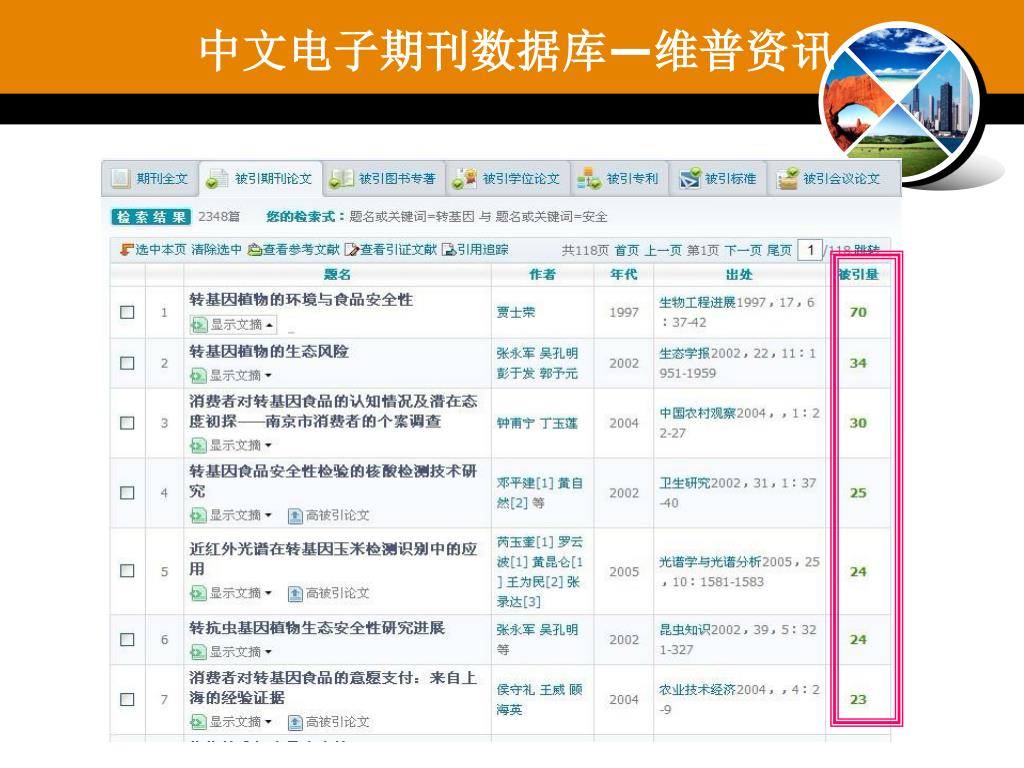Viewport: 1024px width, 768px height.
Task: Click the 被引图书专著 book icon
Action: tap(341, 178)
